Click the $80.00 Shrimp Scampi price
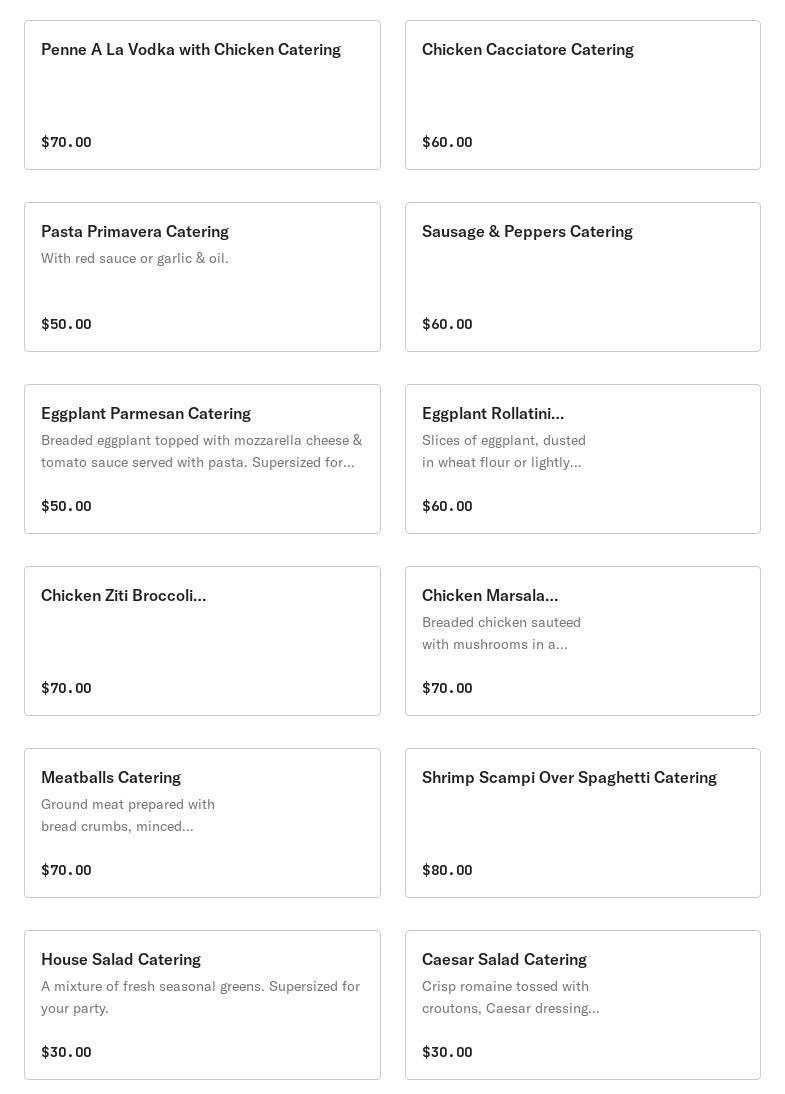The height and width of the screenshot is (1094, 785). (x=447, y=870)
